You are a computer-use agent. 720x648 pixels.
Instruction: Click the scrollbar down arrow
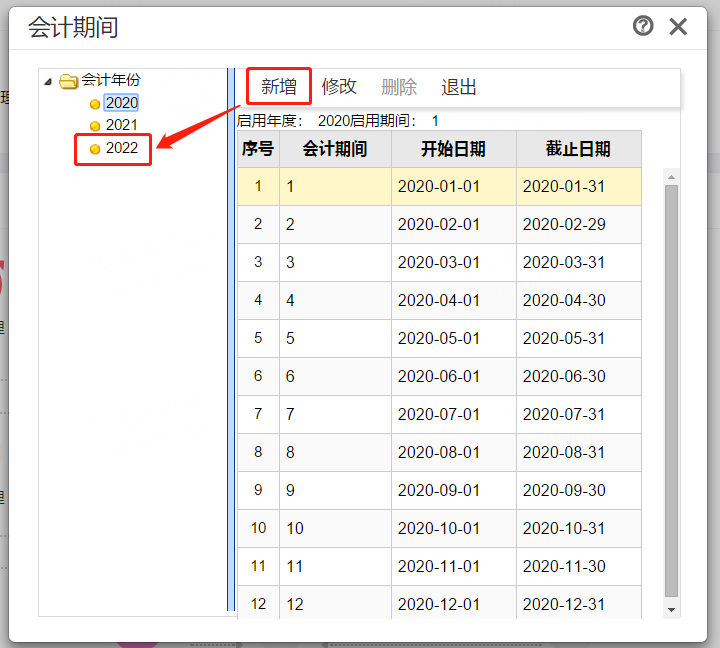[x=671, y=609]
